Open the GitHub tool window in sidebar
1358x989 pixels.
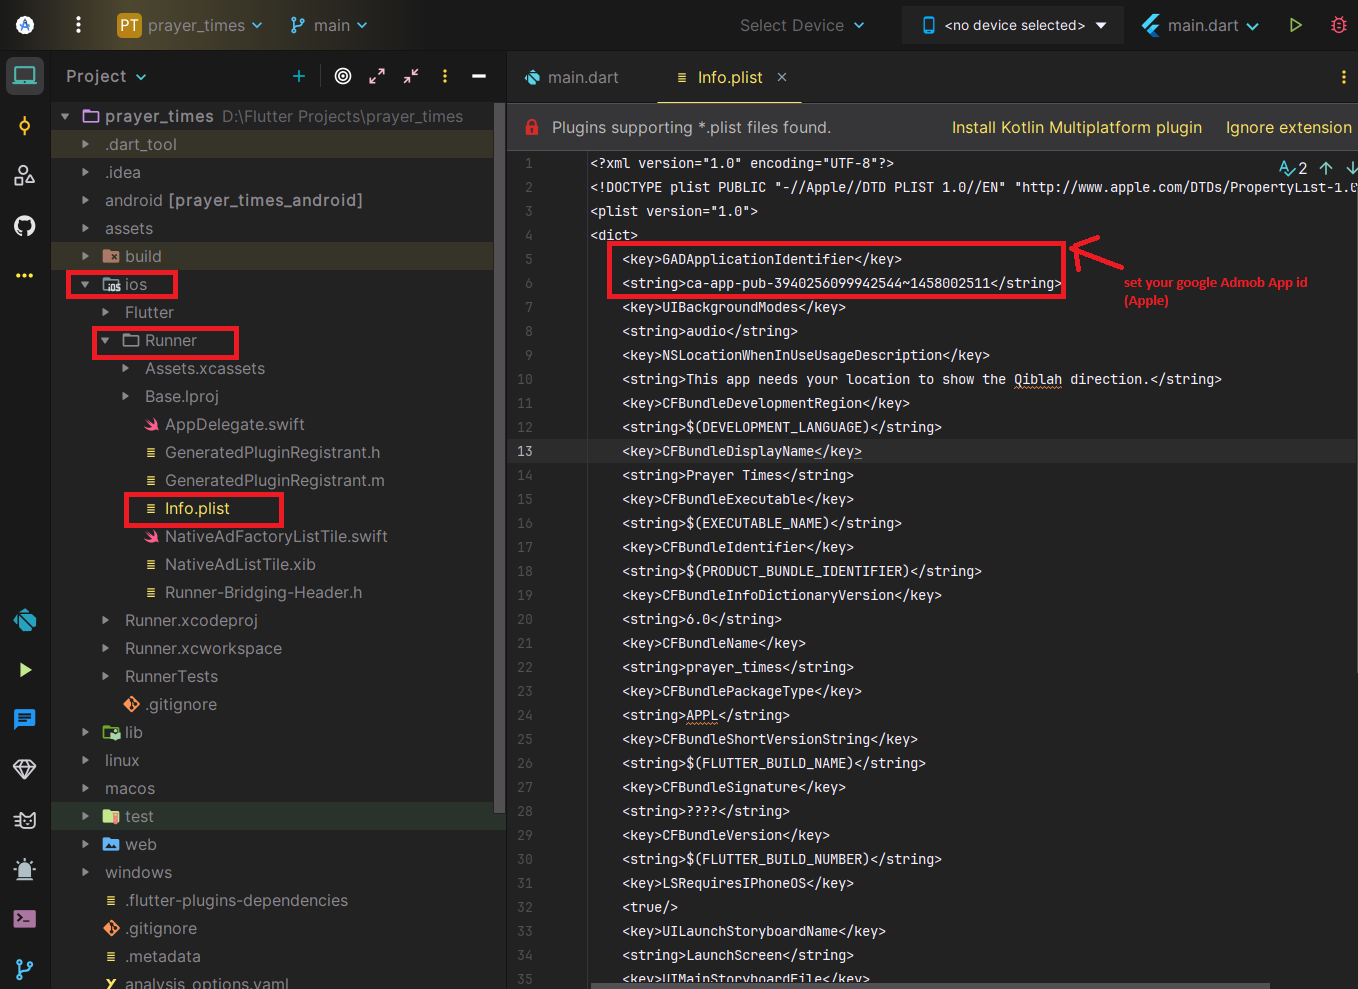(25, 226)
